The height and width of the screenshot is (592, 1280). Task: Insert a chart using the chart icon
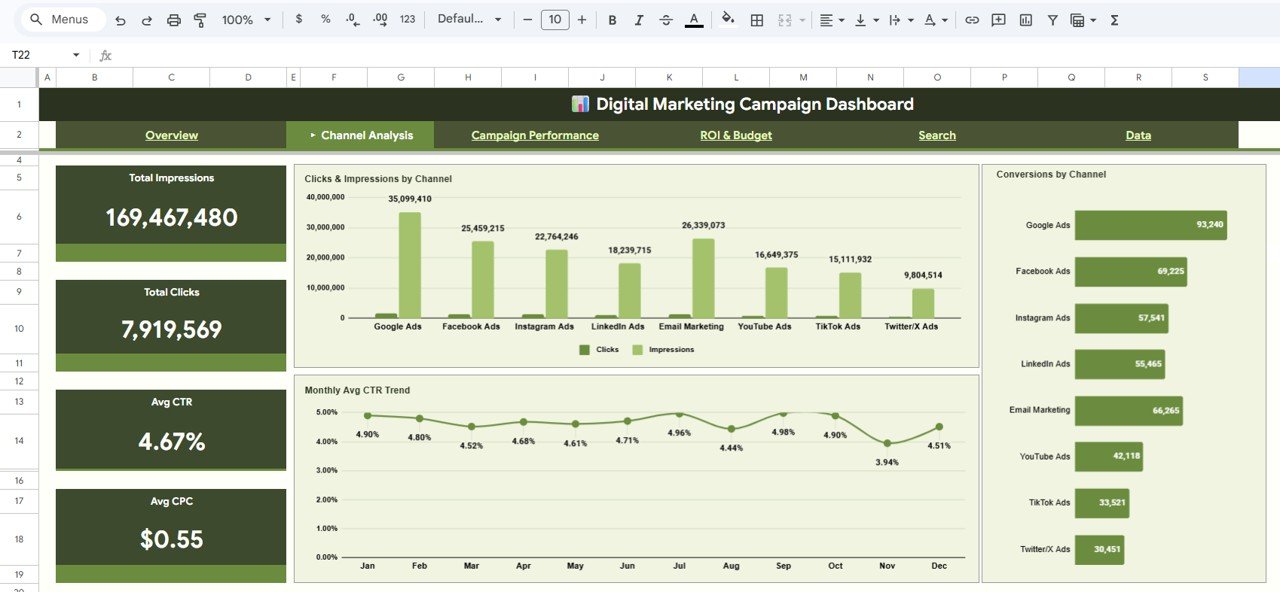(x=1025, y=19)
